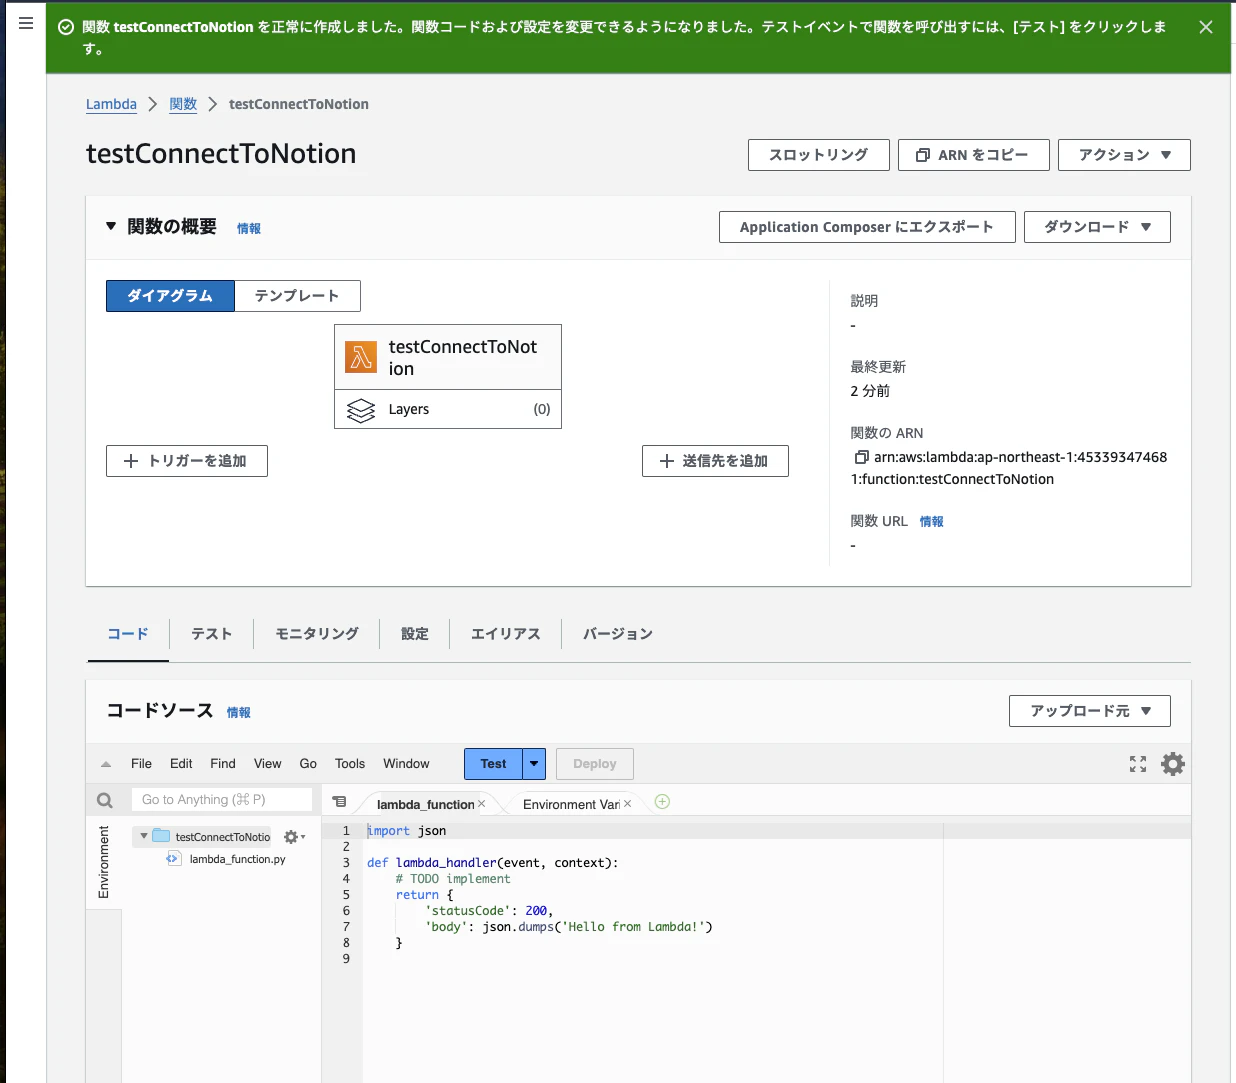1236x1083 pixels.
Task: Click the editor search magnifier icon
Action: (105, 800)
